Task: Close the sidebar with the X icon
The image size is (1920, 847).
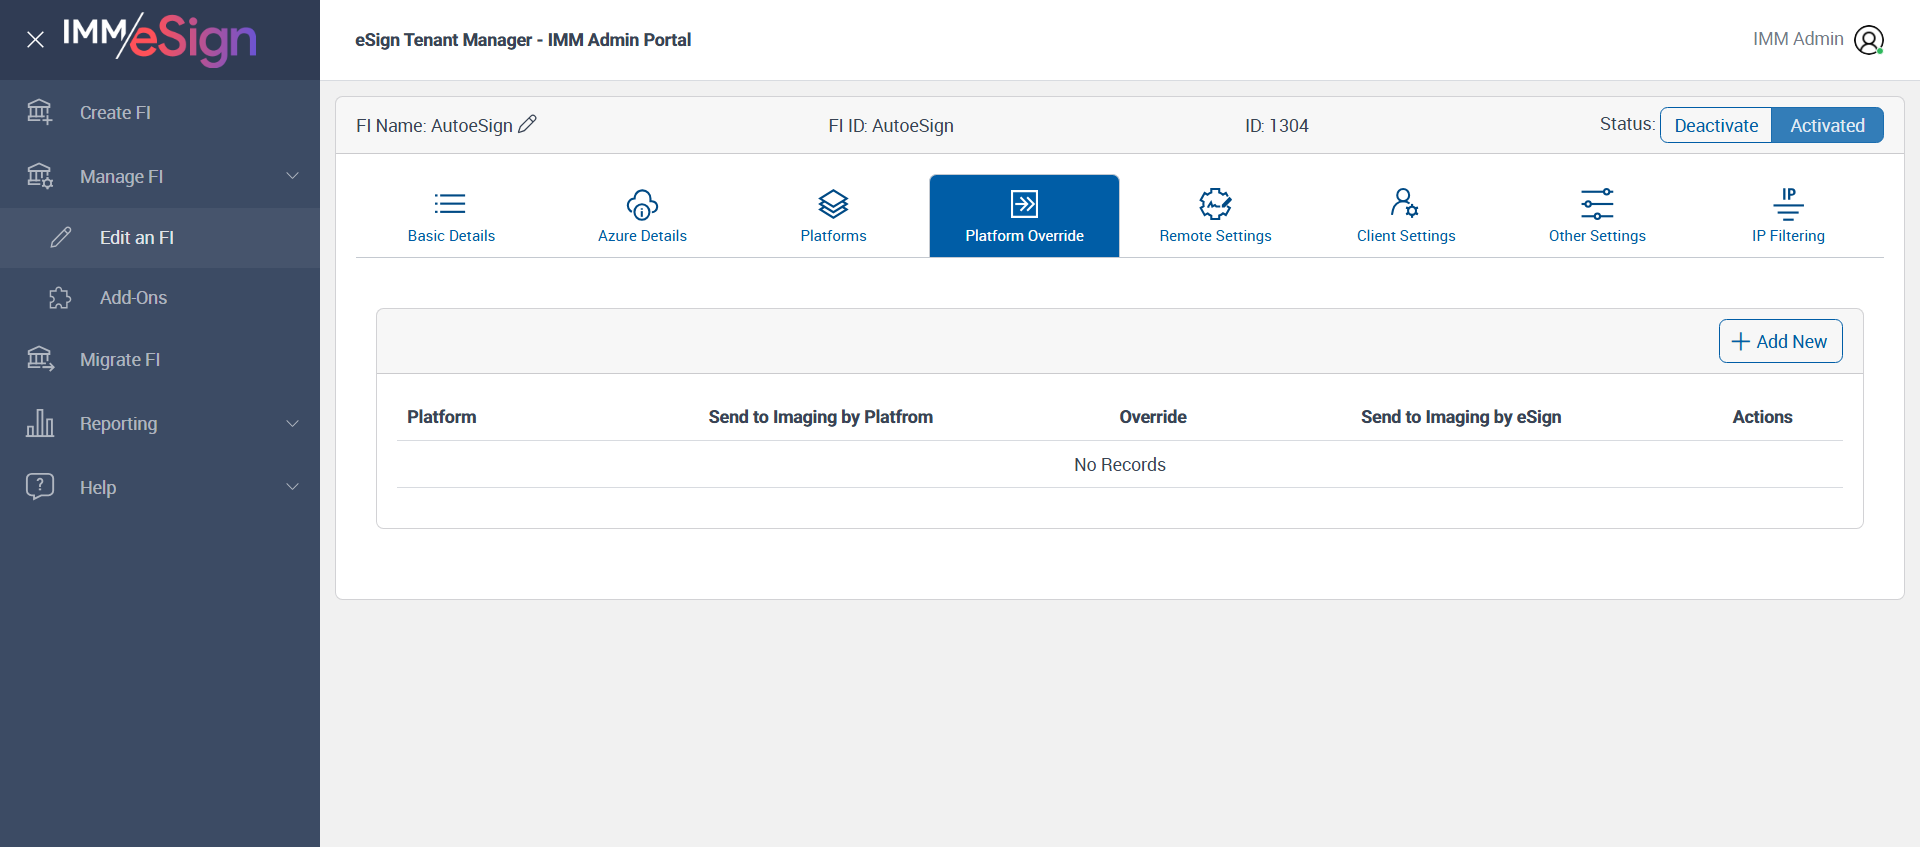Action: (x=36, y=40)
